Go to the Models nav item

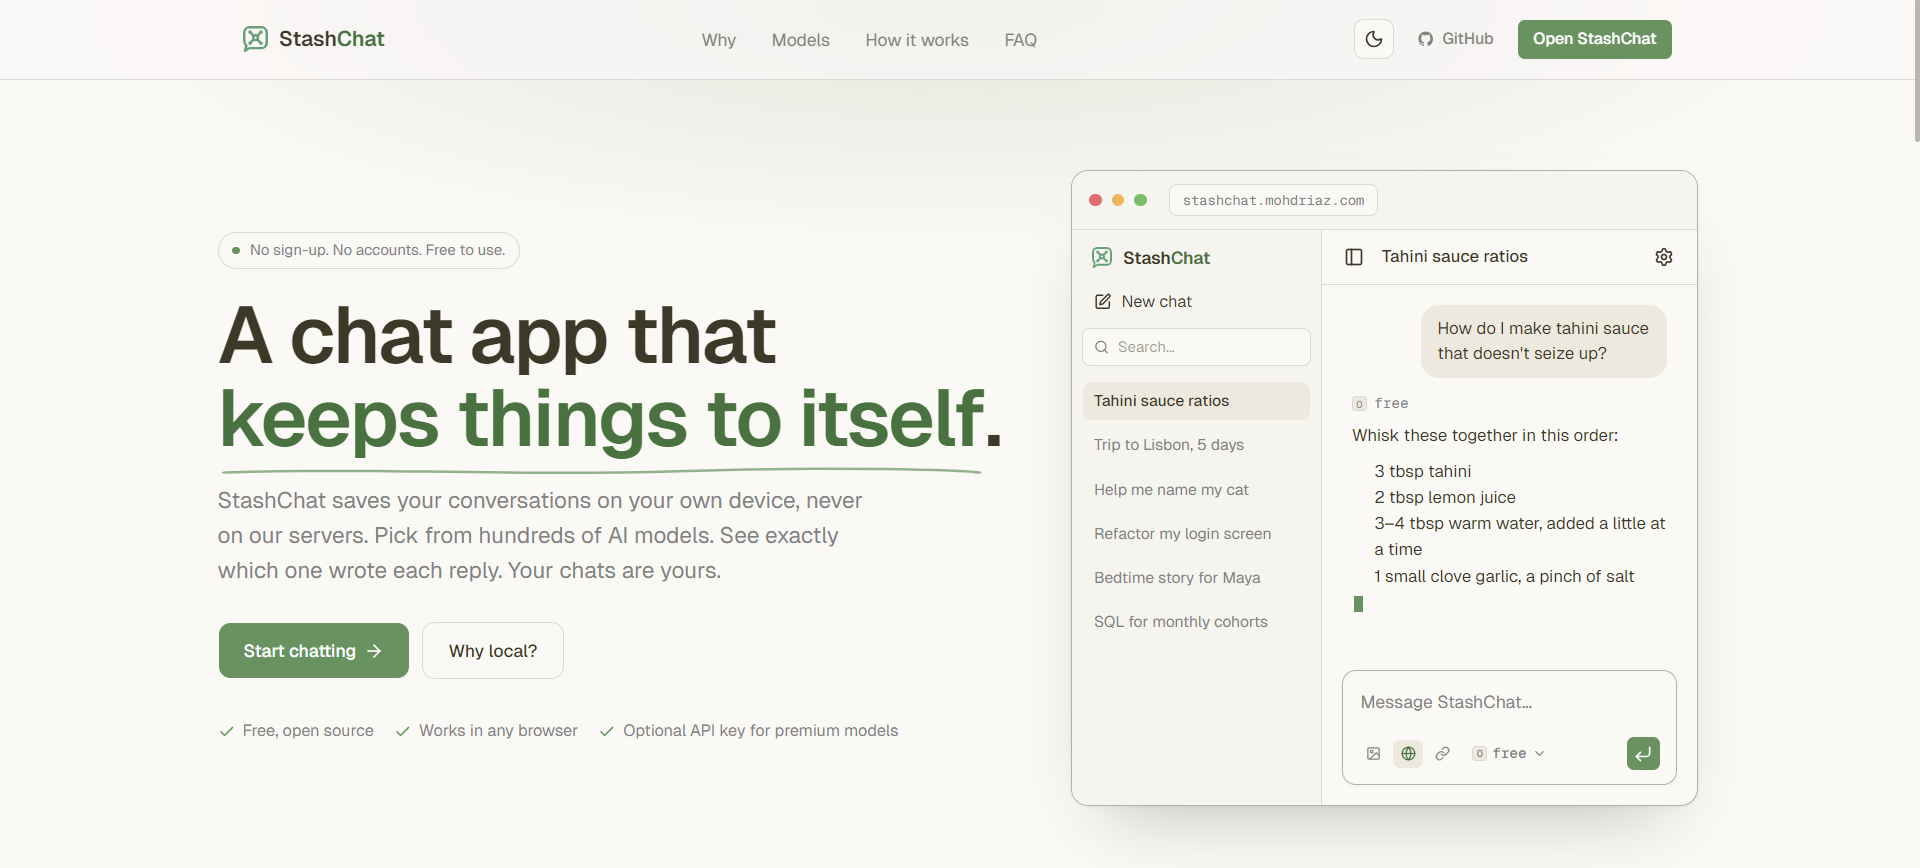pos(801,40)
